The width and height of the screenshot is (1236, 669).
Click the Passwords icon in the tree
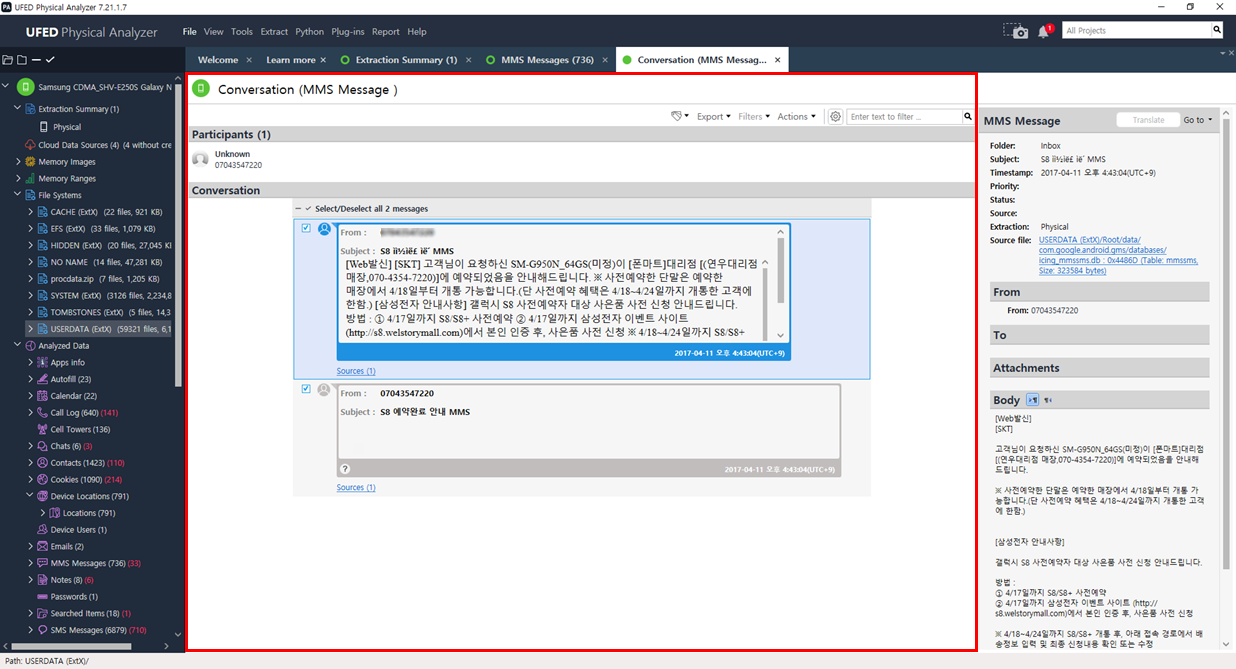42,597
